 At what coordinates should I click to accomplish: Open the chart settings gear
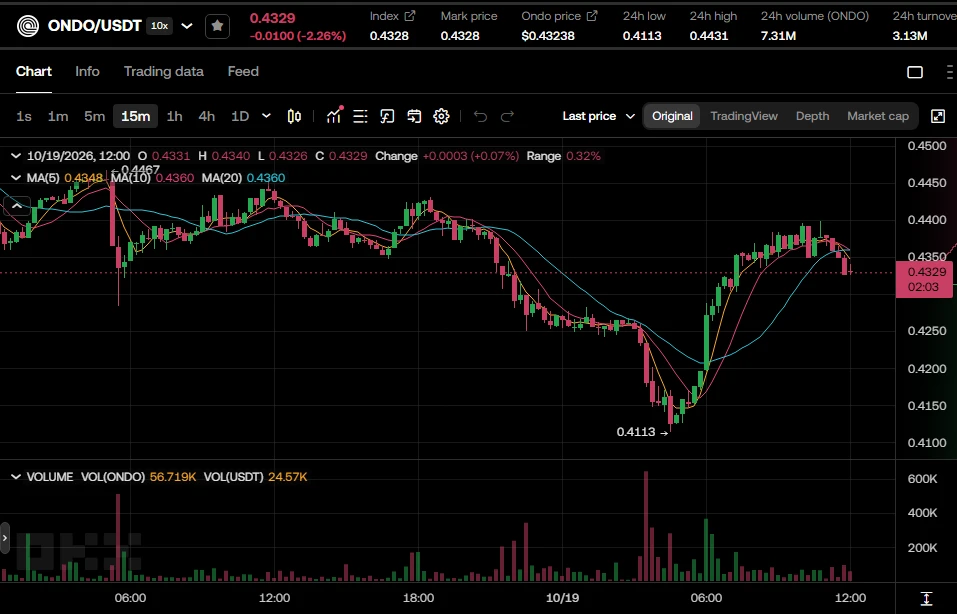(441, 116)
